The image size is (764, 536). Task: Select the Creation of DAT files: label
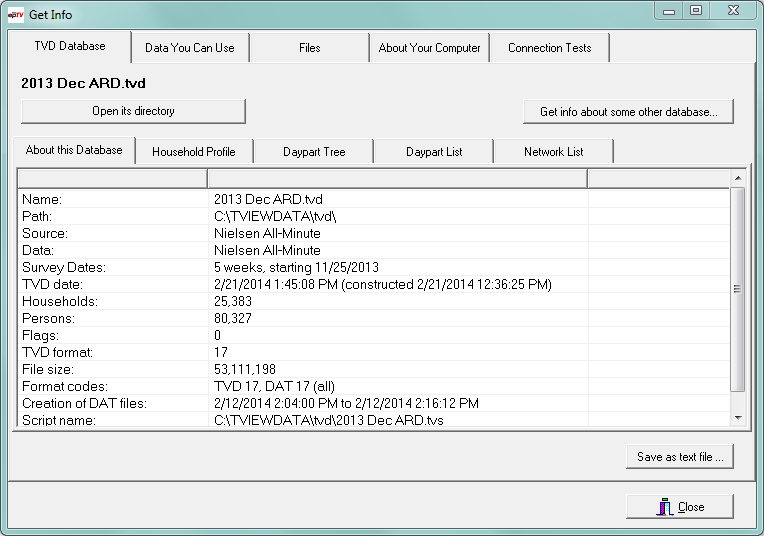84,403
